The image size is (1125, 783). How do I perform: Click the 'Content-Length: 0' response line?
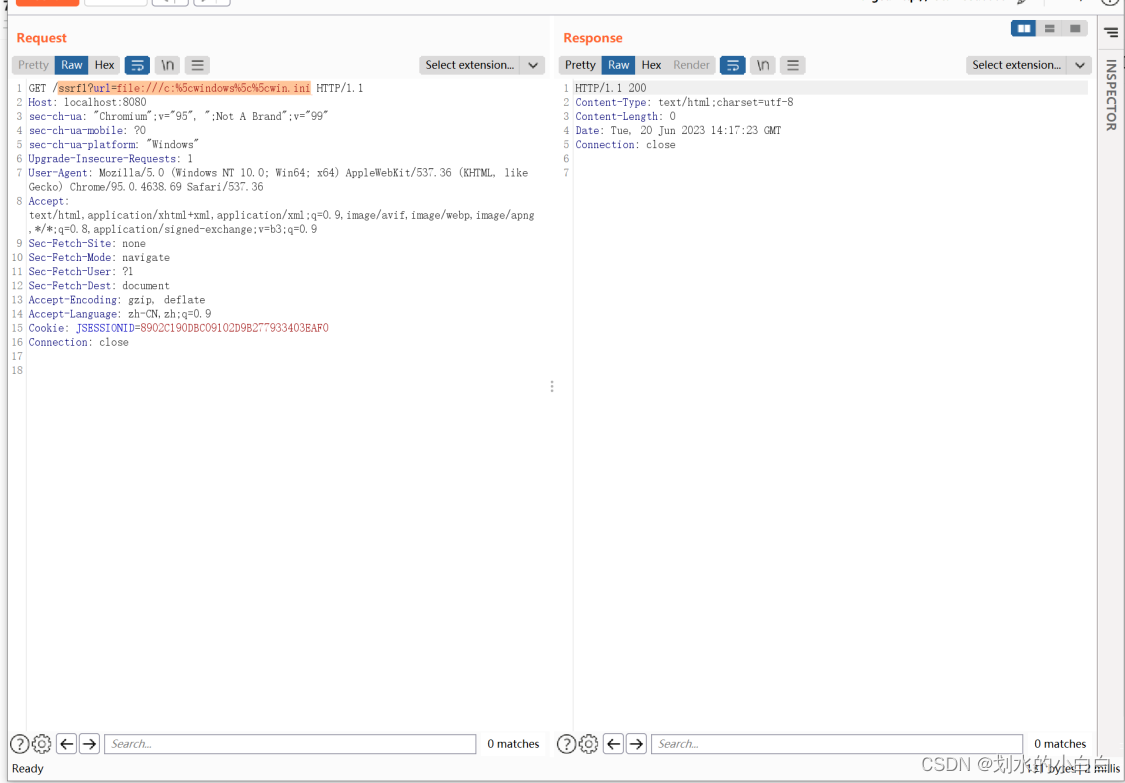tap(626, 116)
